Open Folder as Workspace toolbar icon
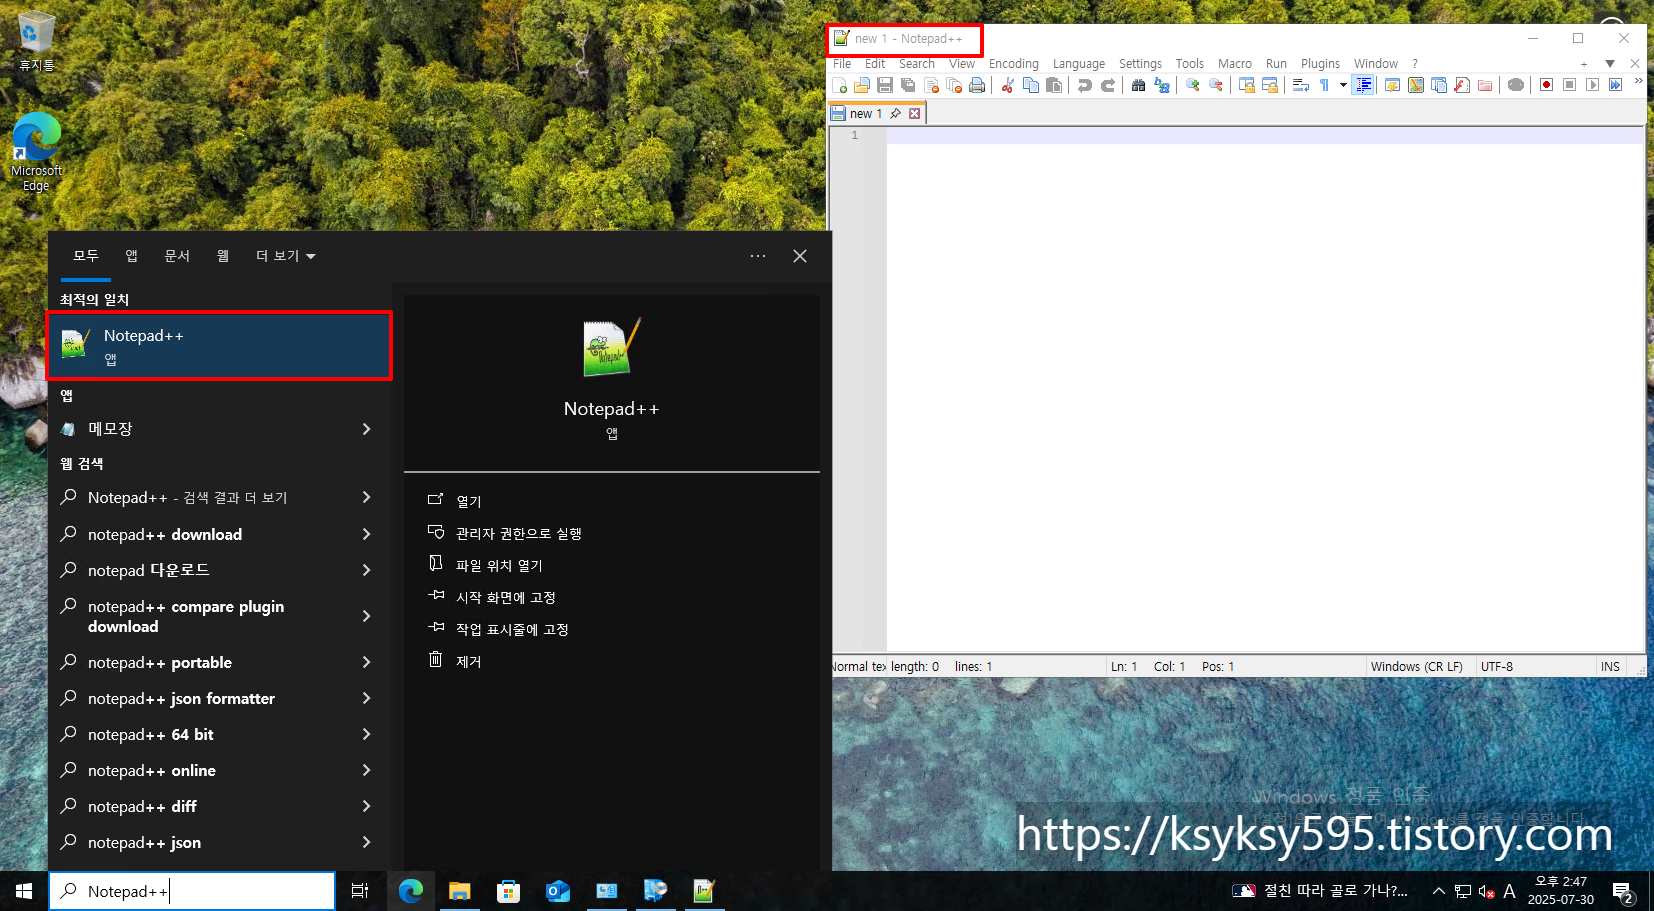The image size is (1654, 911). (x=1485, y=85)
